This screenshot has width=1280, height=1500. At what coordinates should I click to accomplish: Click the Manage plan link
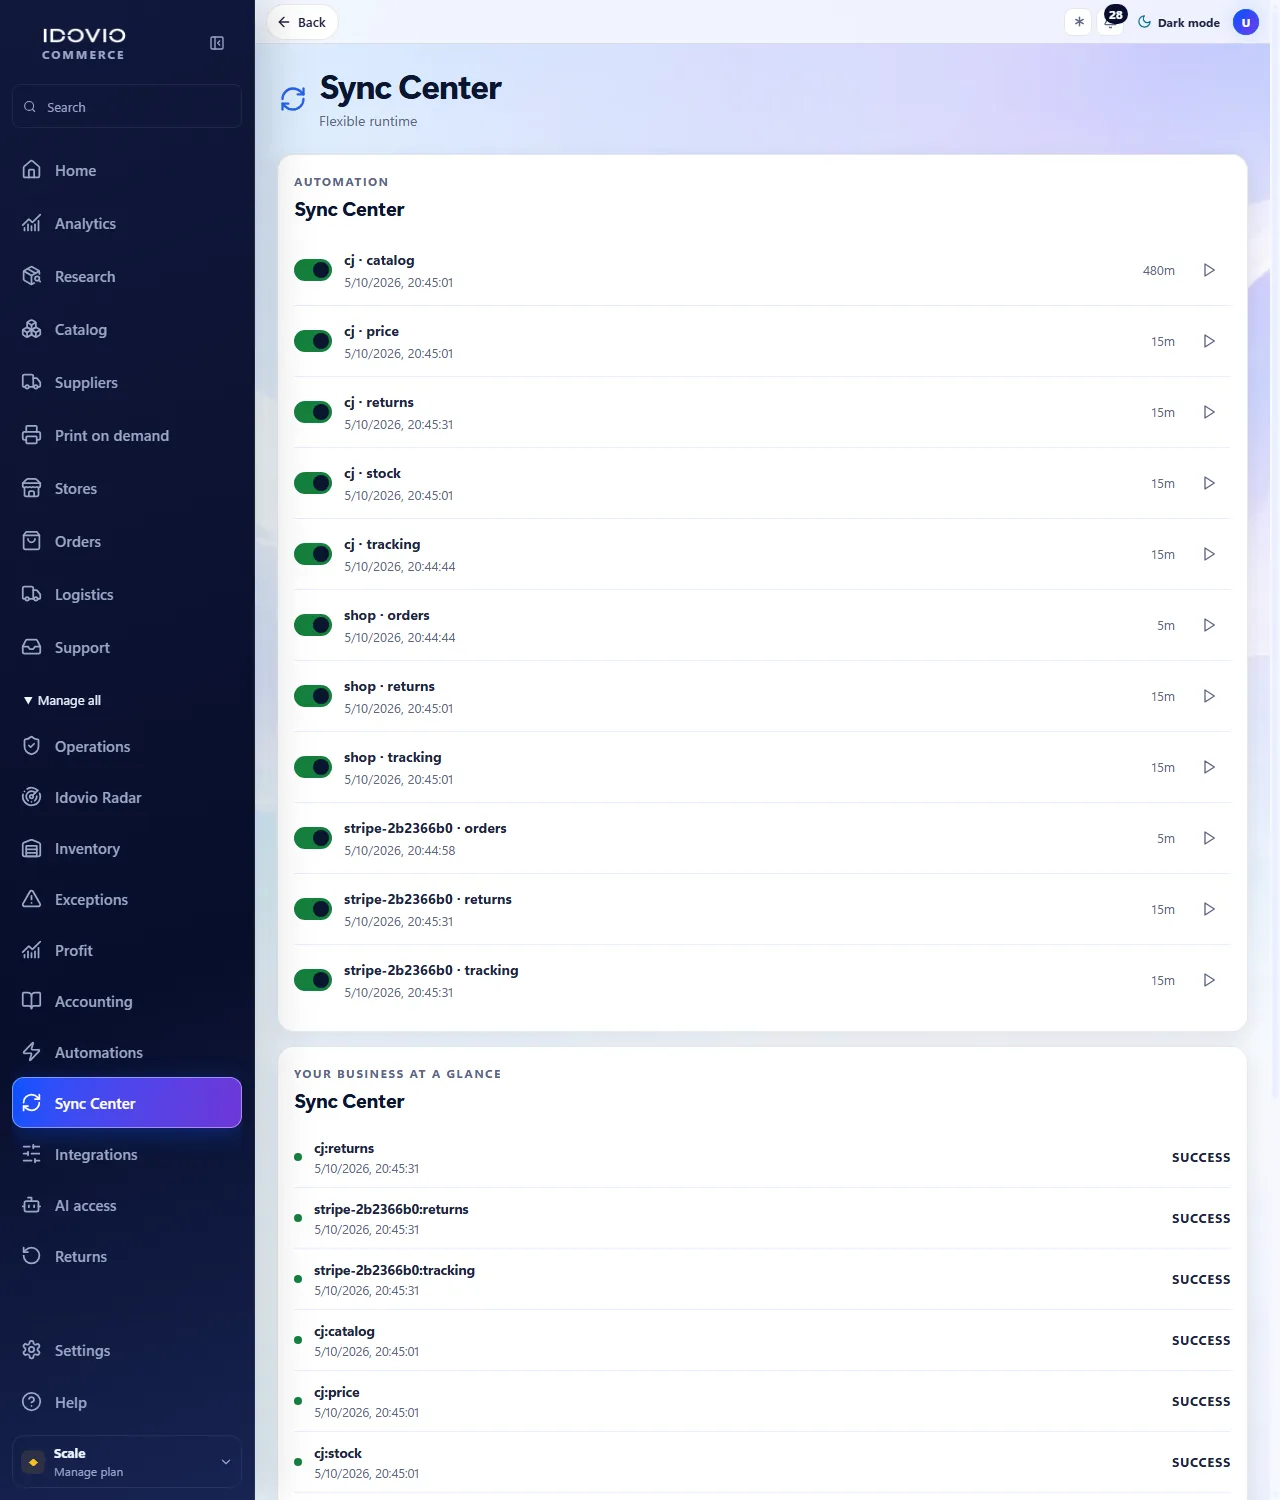88,1472
